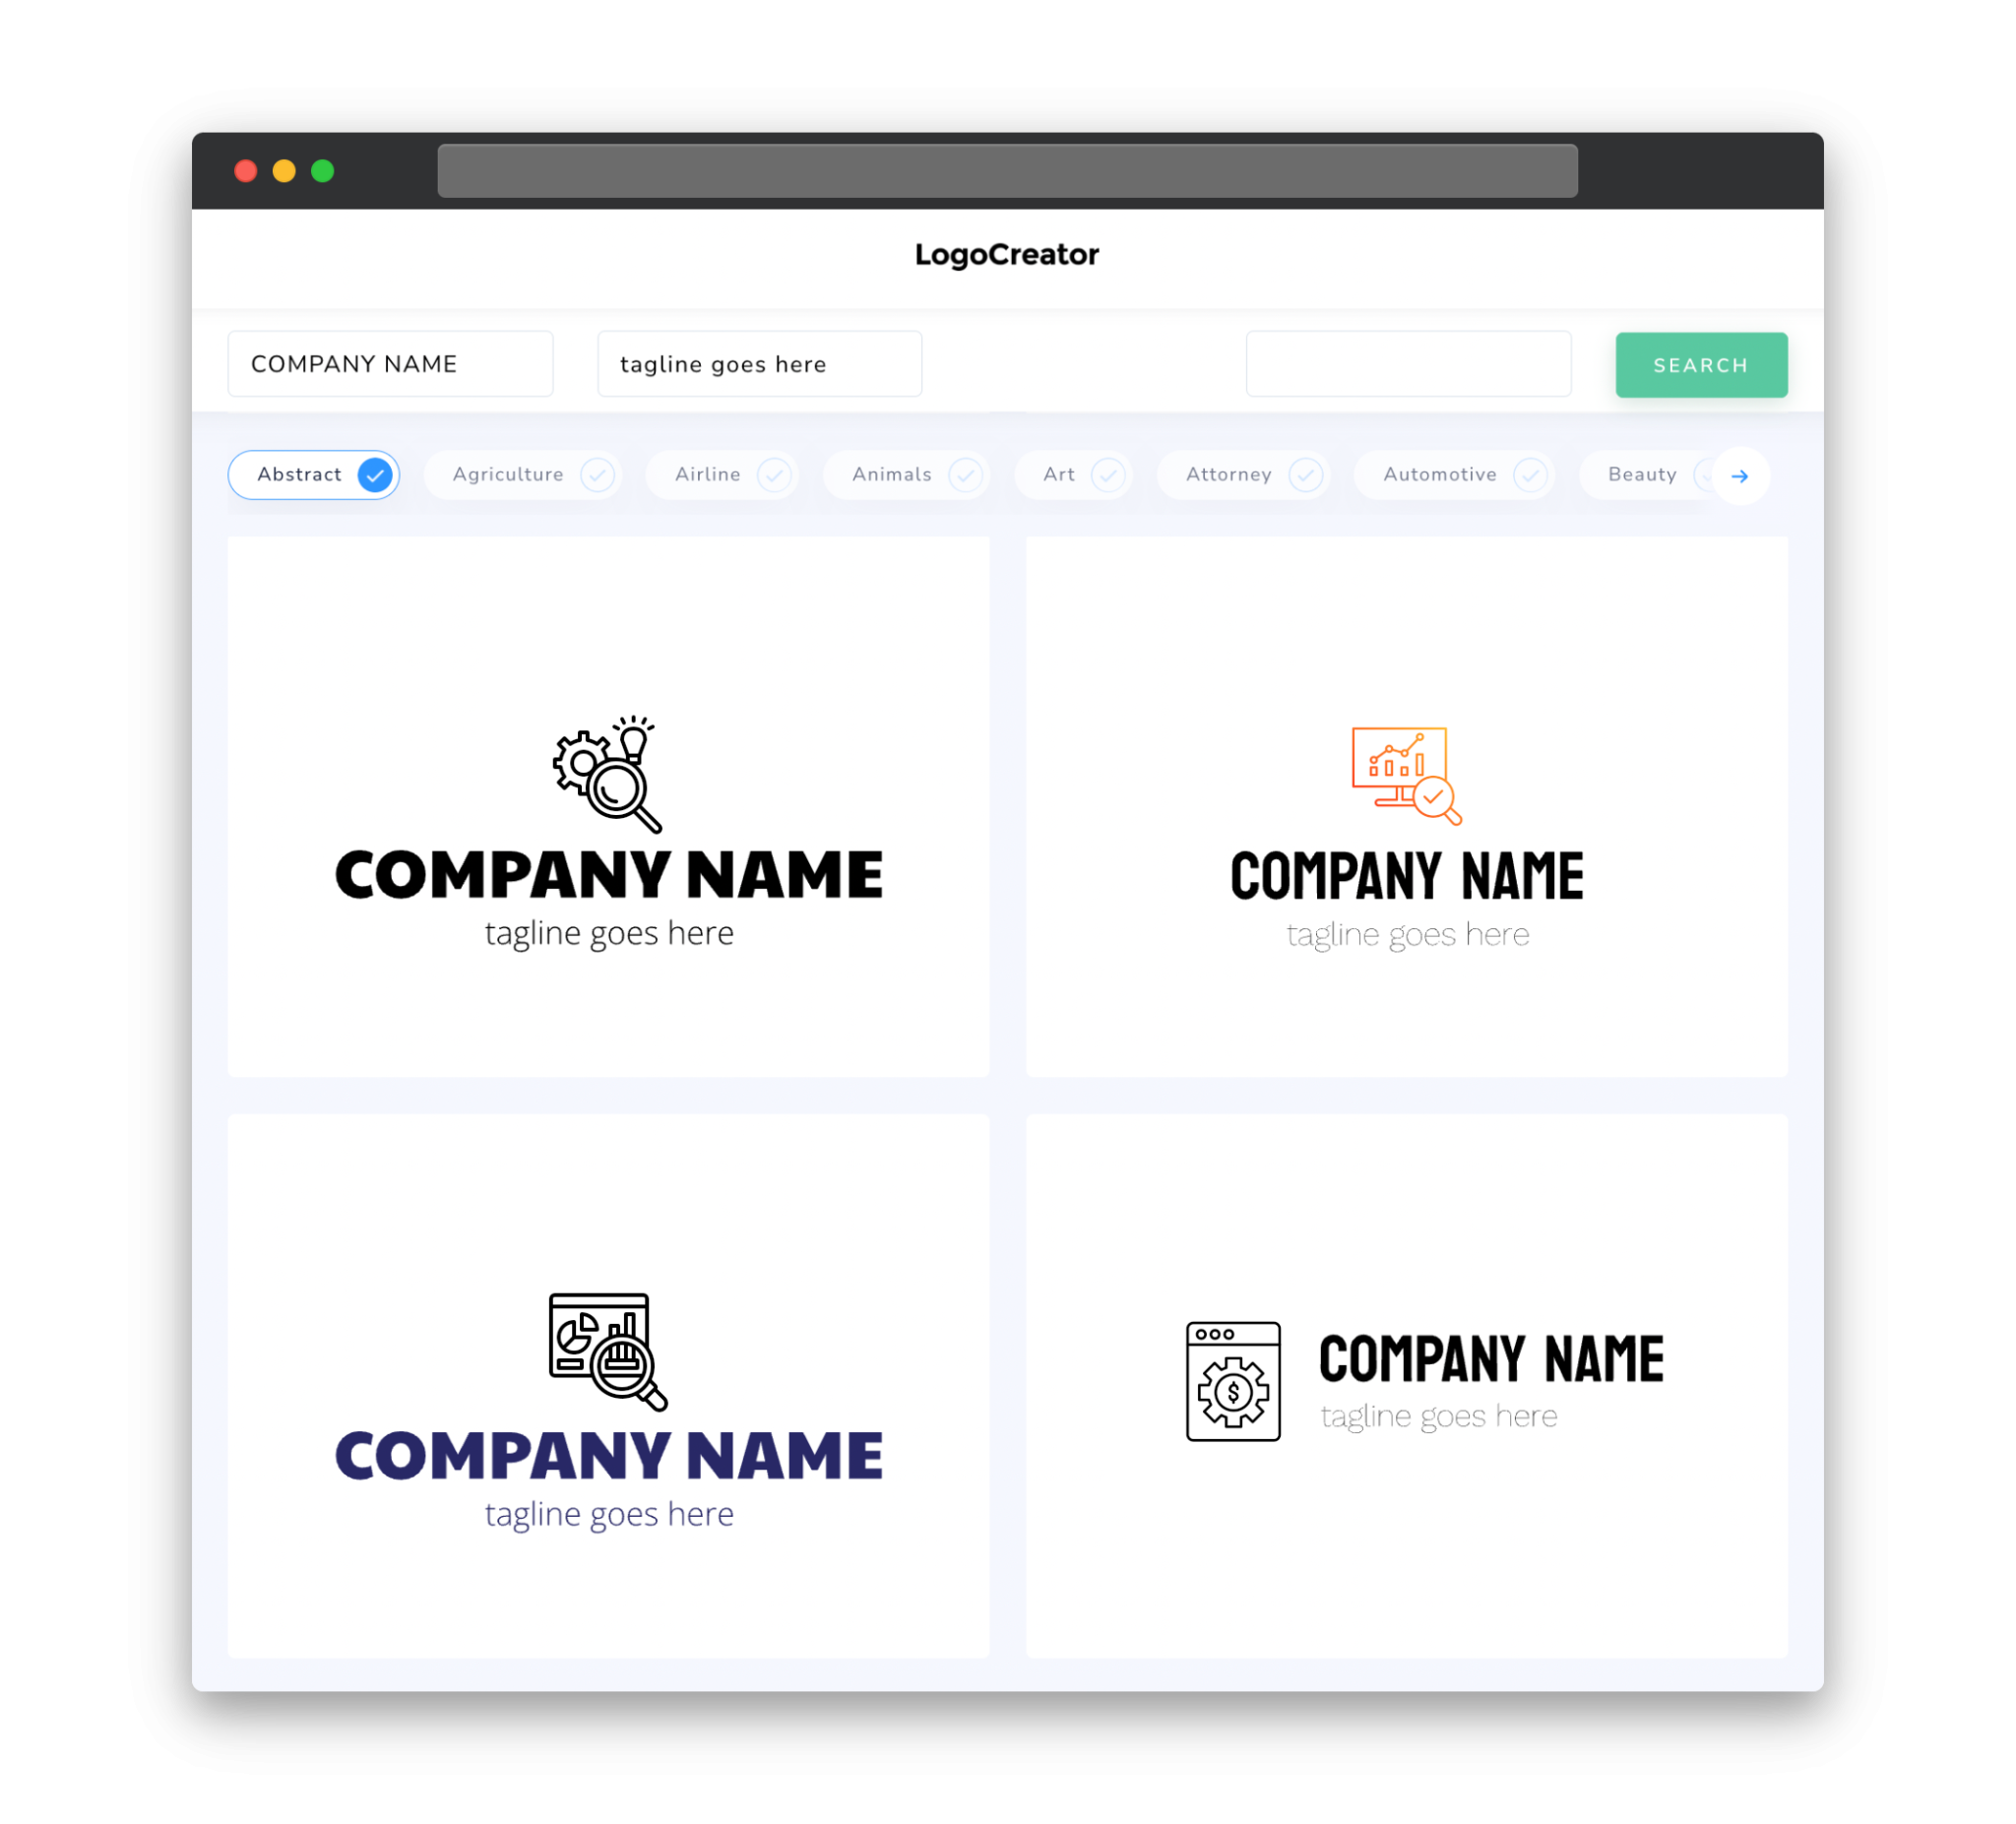Viewport: 2016px width, 1824px height.
Task: Click the Search button
Action: point(1700,363)
